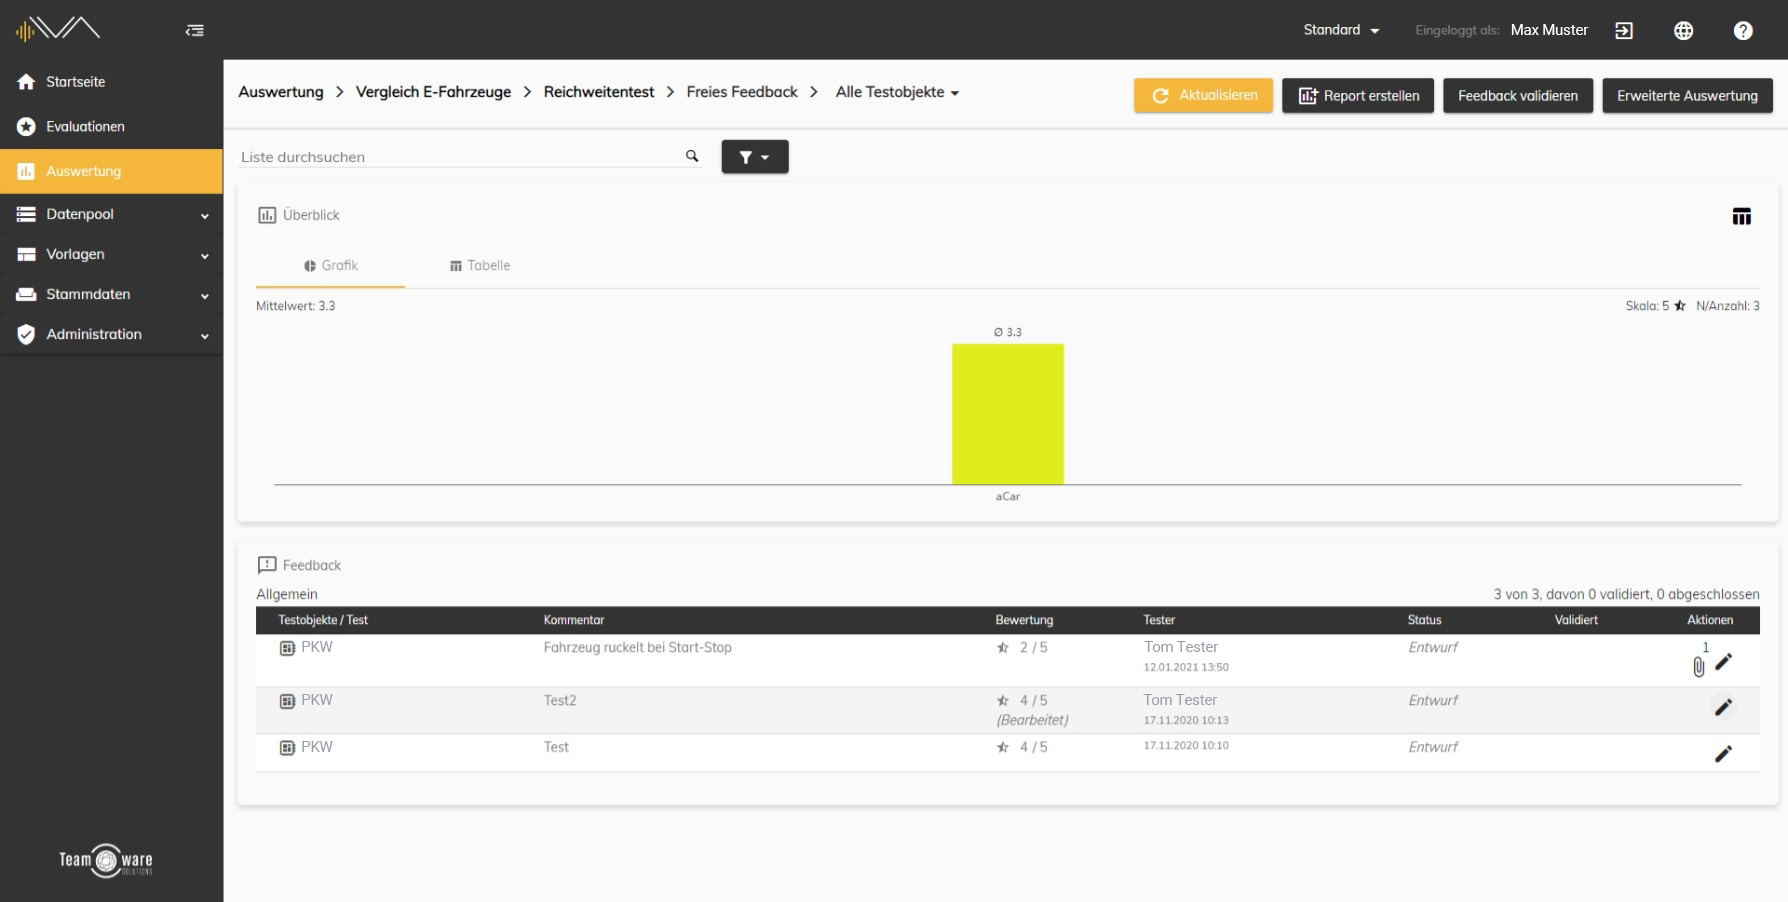1788x902 pixels.
Task: Edit the Test2 feedback entry
Action: pyautogui.click(x=1724, y=707)
